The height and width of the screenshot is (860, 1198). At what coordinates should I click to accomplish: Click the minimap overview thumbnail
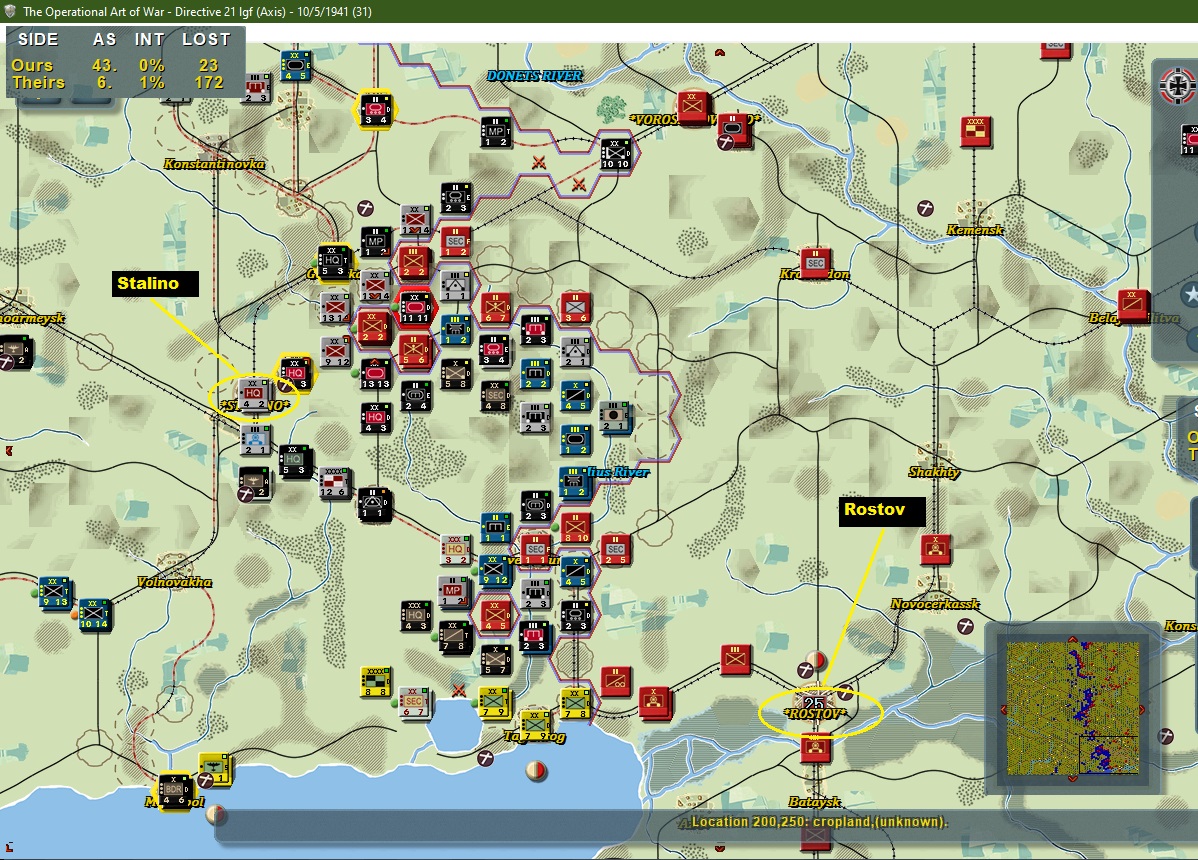tap(1072, 708)
